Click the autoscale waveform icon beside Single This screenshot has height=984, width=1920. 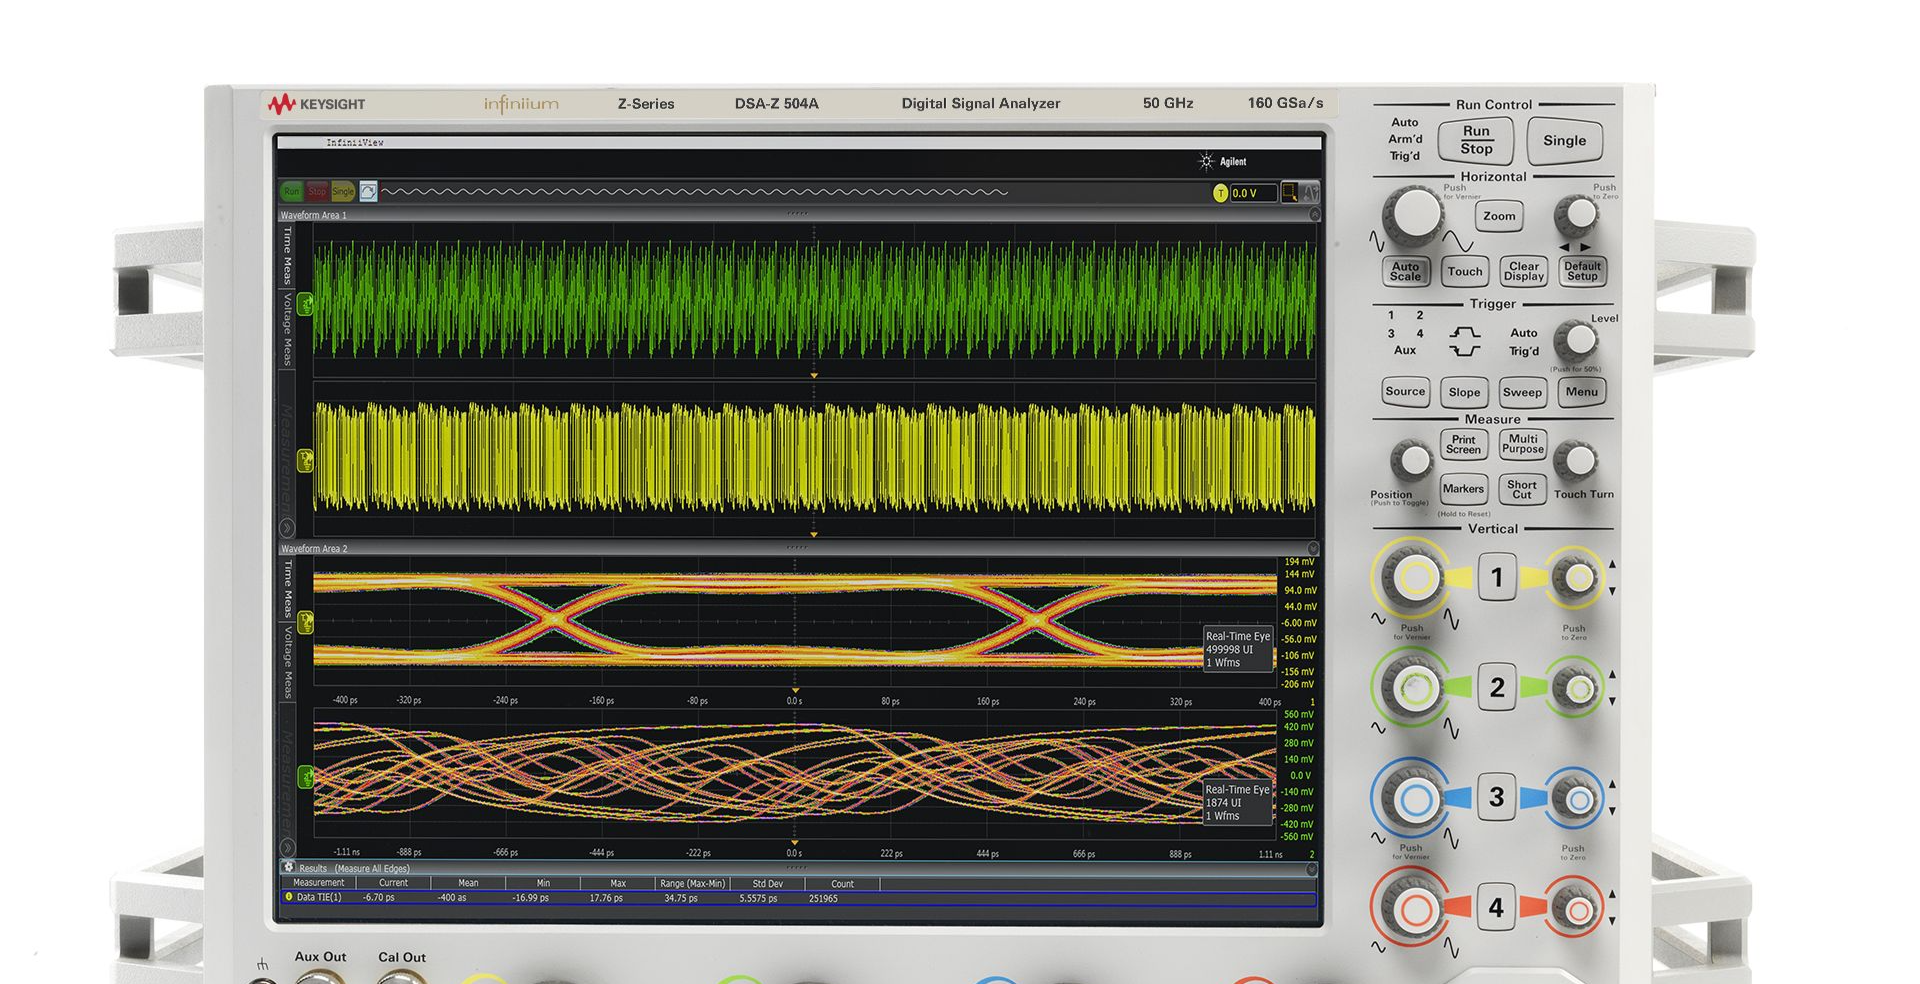pos(368,191)
